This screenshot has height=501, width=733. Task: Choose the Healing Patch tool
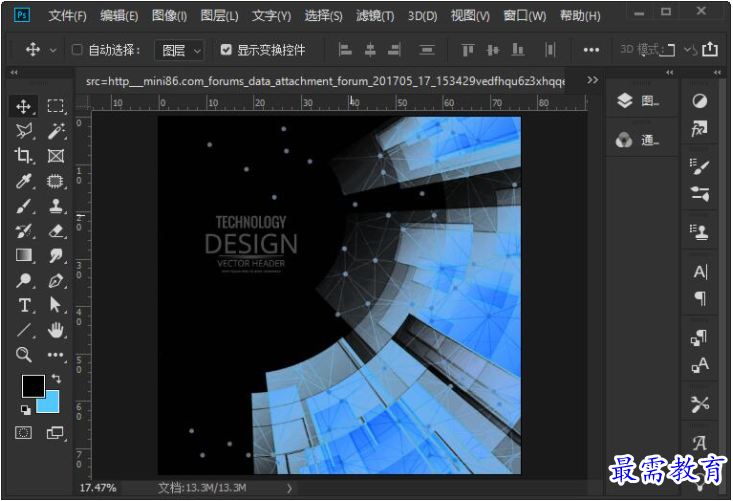[x=56, y=181]
